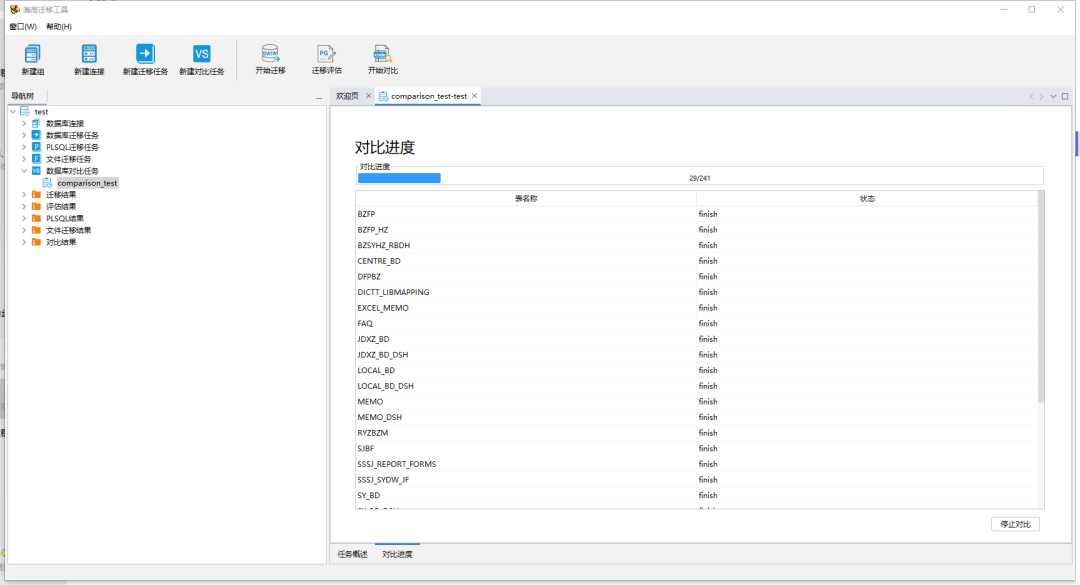The image size is (1080, 585).
Task: Select the SSSJ_REPORT_FORMS row
Action: point(696,464)
